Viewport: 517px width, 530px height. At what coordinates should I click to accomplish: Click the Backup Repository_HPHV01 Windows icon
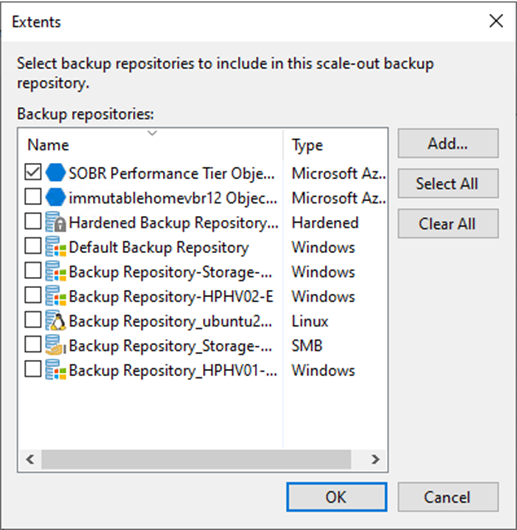(55, 370)
